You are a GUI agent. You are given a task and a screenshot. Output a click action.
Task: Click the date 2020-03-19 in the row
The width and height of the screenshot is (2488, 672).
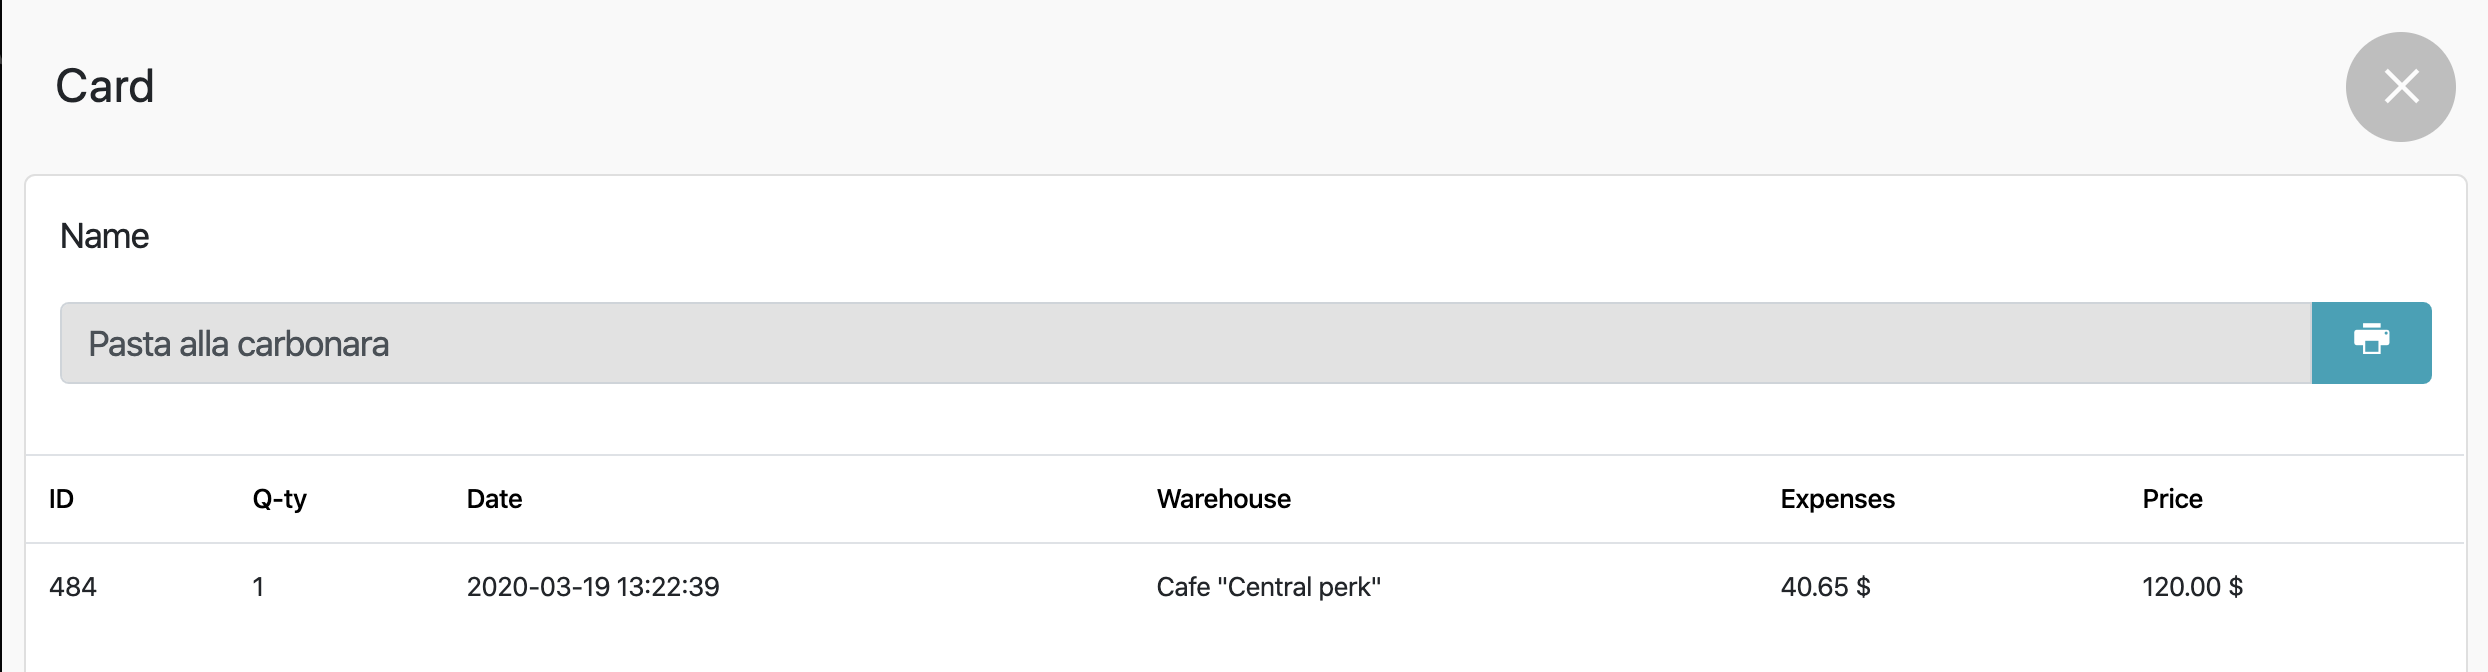[538, 587]
